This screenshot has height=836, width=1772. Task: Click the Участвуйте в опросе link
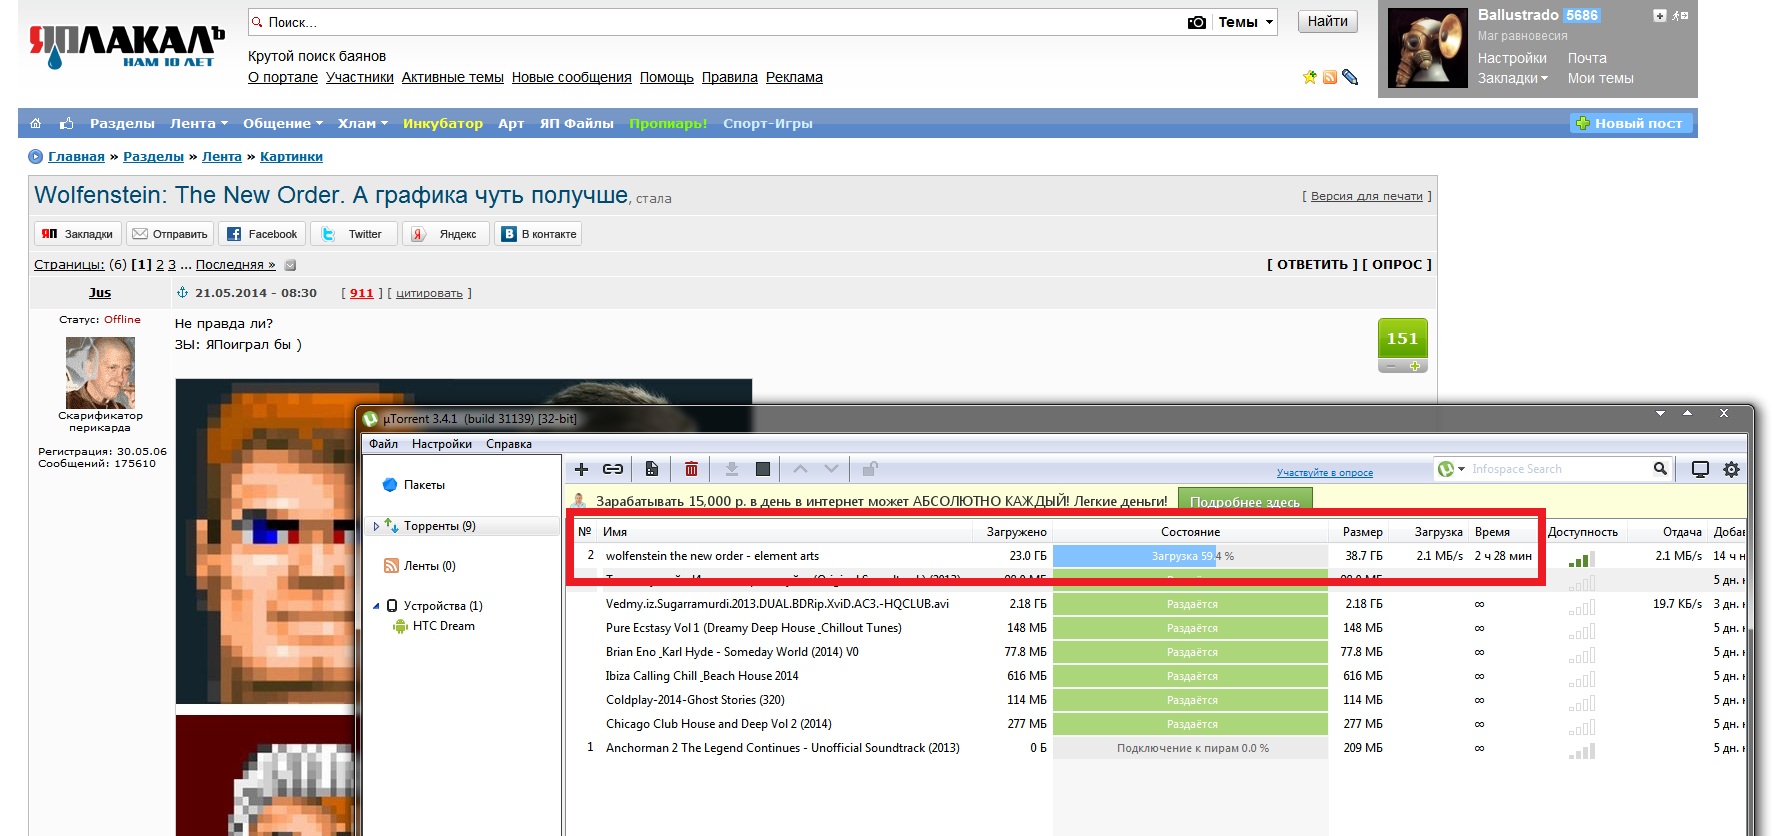pos(1325,473)
